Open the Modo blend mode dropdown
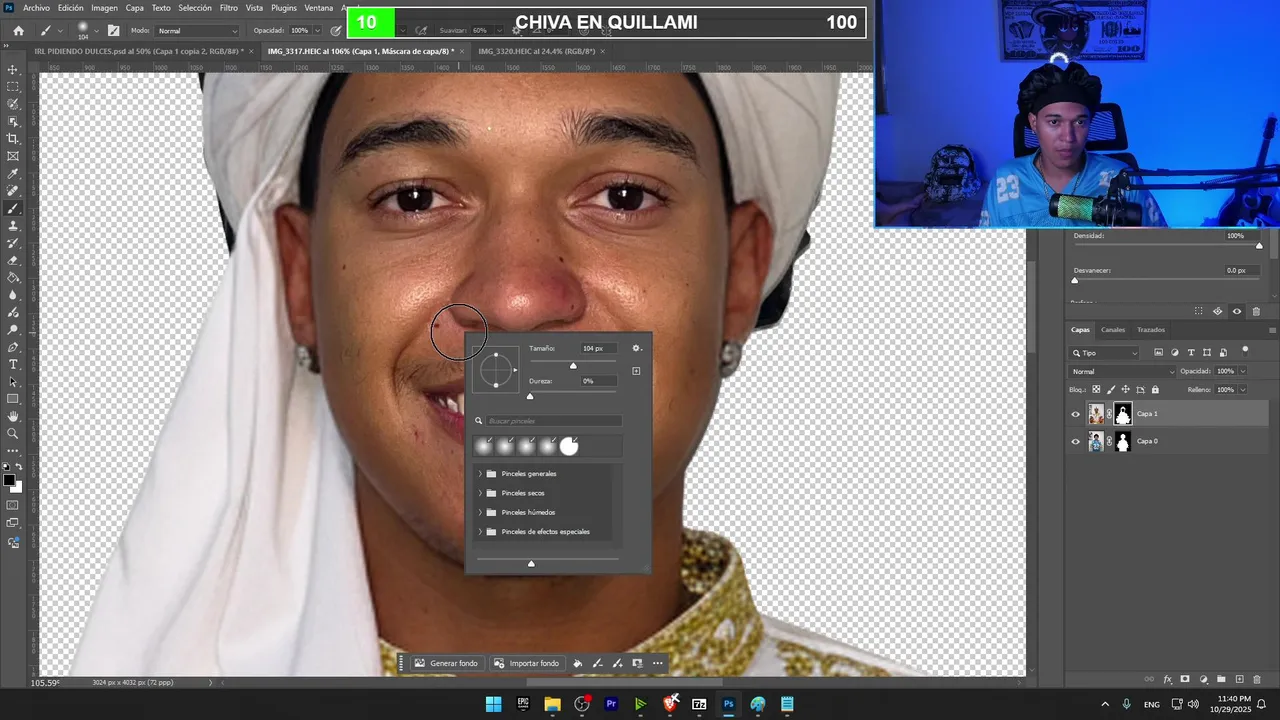 coord(197,31)
